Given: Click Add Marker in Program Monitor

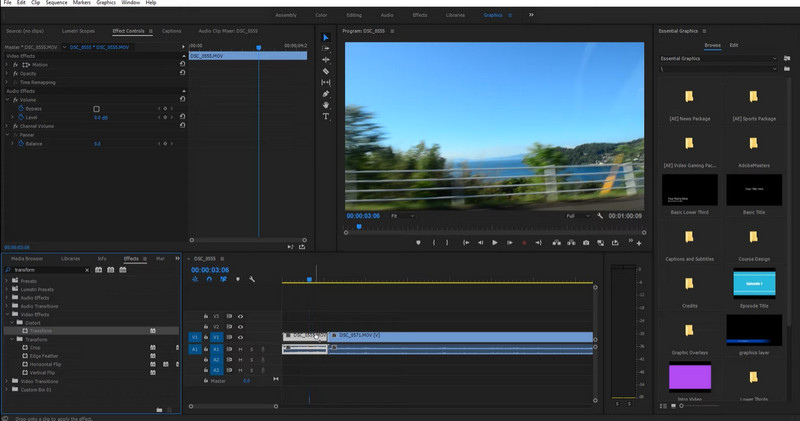Looking at the screenshot, I should (418, 243).
